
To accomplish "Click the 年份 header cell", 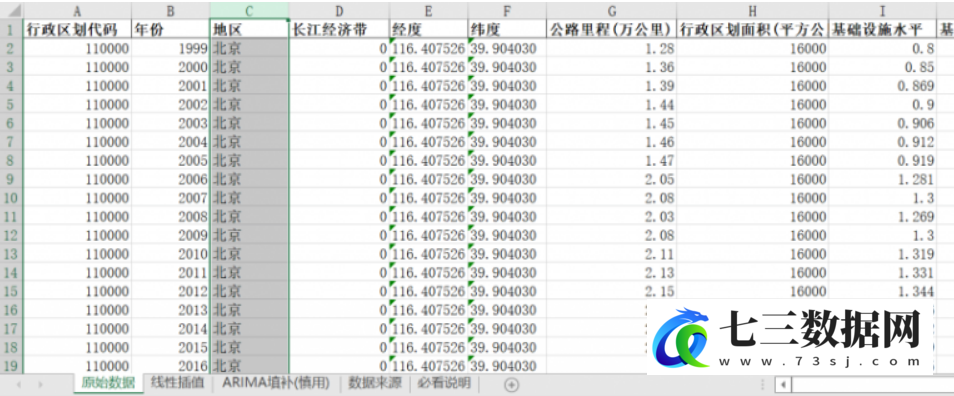I will click(170, 29).
